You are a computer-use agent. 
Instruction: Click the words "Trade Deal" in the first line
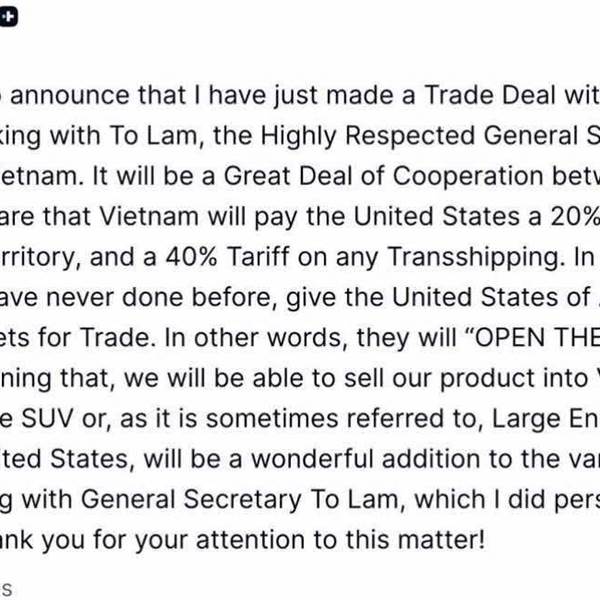(490, 95)
